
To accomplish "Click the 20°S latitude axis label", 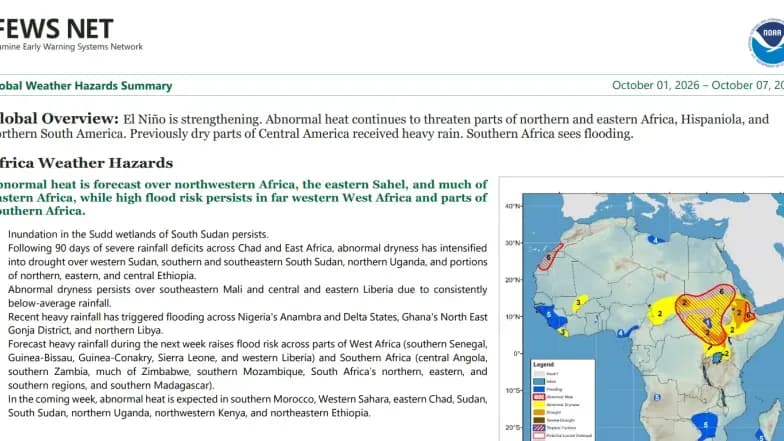I will (x=512, y=428).
